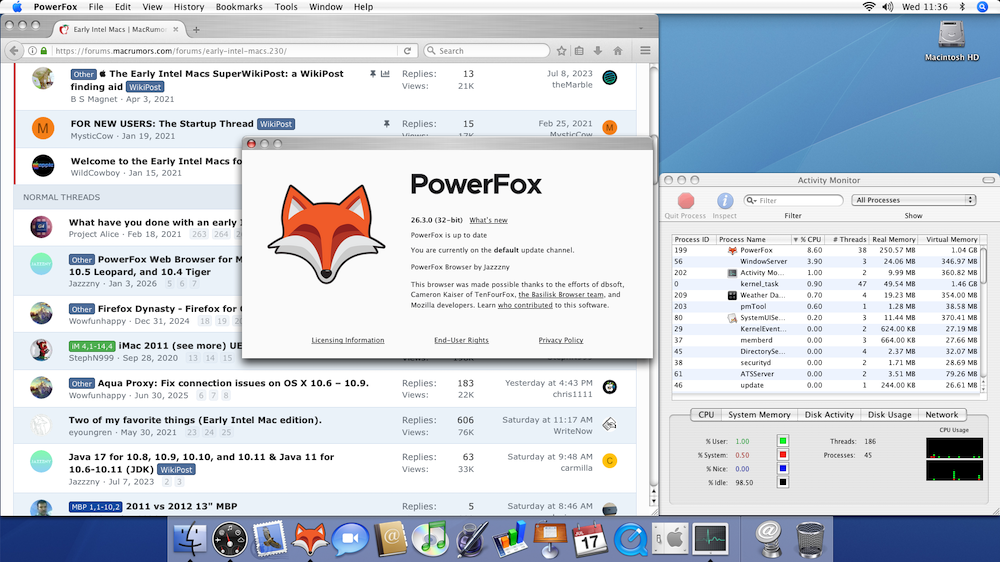Open the What's new link

[x=489, y=220]
